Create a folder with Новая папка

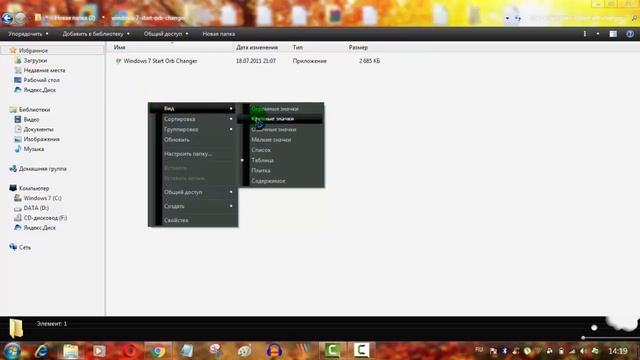[x=218, y=34]
